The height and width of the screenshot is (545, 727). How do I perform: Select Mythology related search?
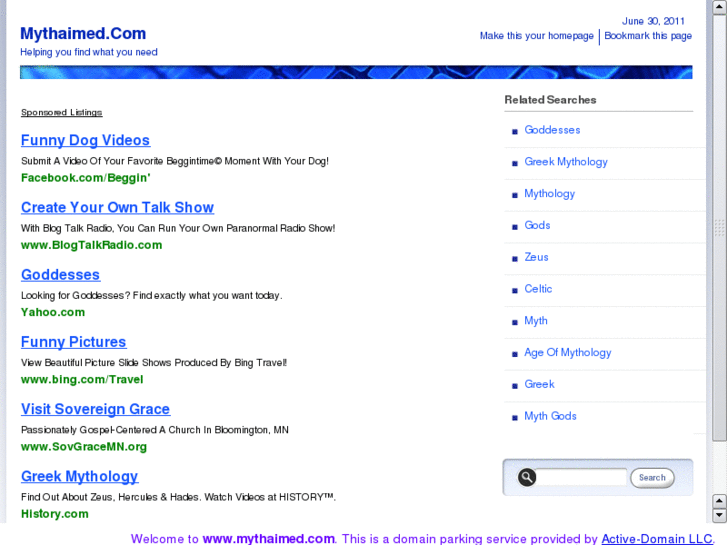coord(549,194)
